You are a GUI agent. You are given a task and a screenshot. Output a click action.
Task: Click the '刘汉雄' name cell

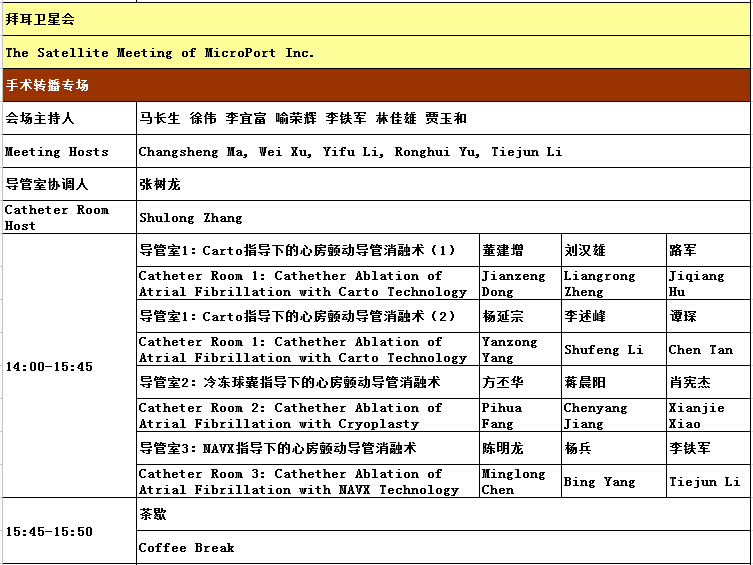pos(614,250)
